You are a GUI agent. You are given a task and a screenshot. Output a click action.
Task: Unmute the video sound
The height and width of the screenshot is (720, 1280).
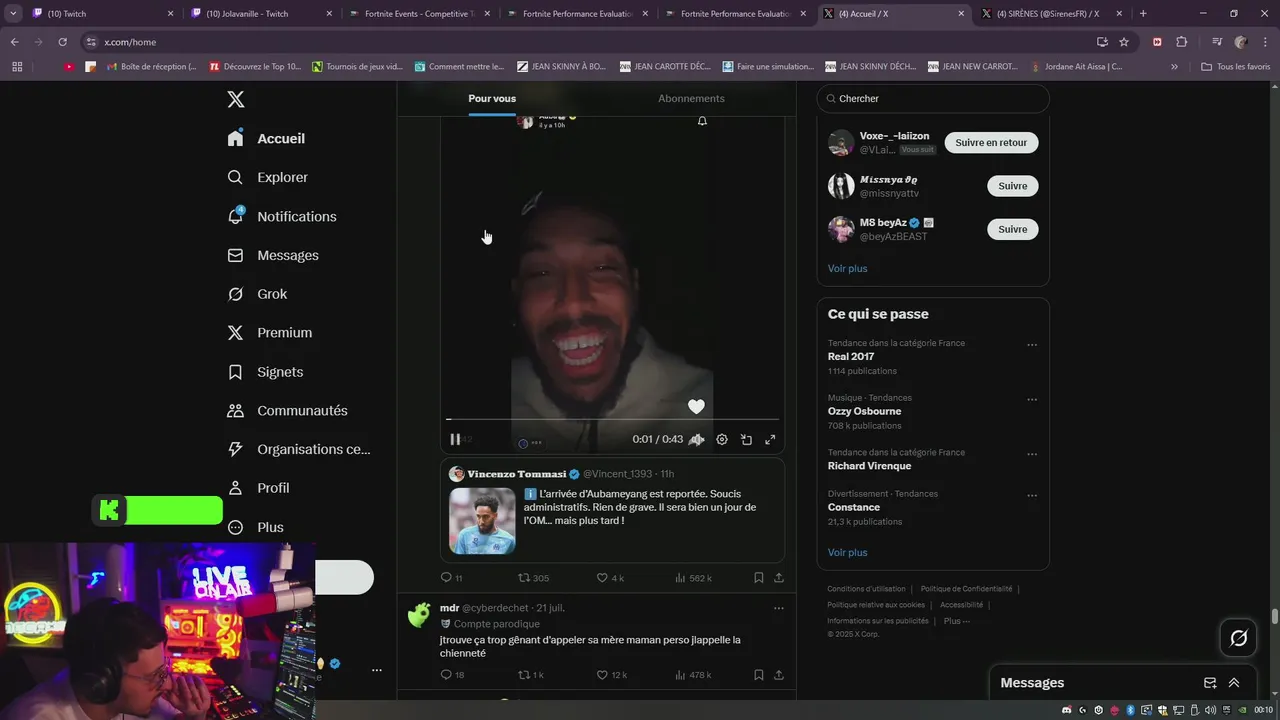click(697, 439)
